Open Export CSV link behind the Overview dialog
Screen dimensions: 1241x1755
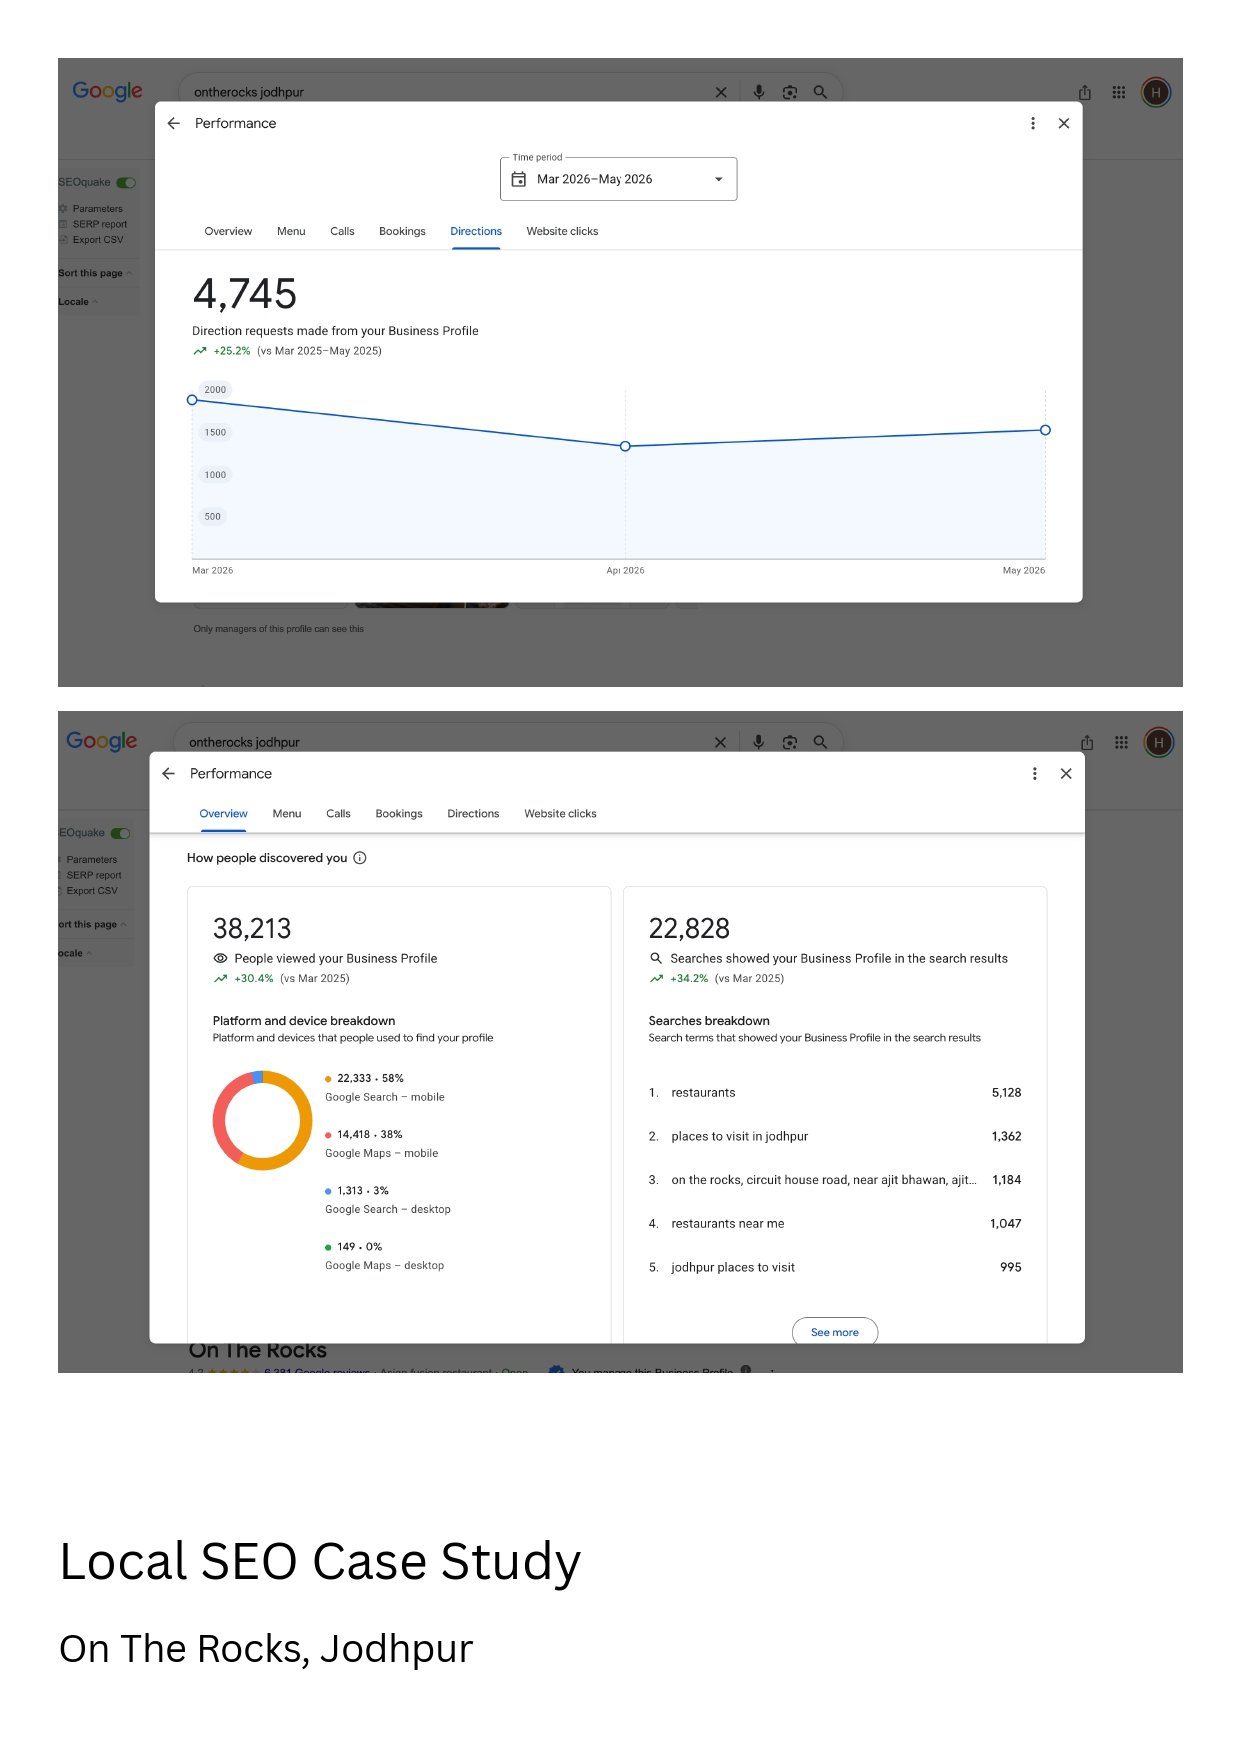click(92, 891)
